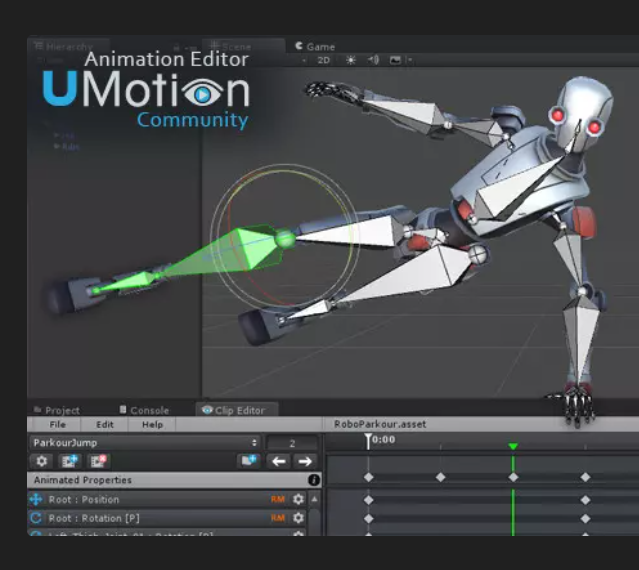Screen dimensions: 639x570
Task: Open the Root : Rotation [P] gear menu
Action: [x=298, y=518]
